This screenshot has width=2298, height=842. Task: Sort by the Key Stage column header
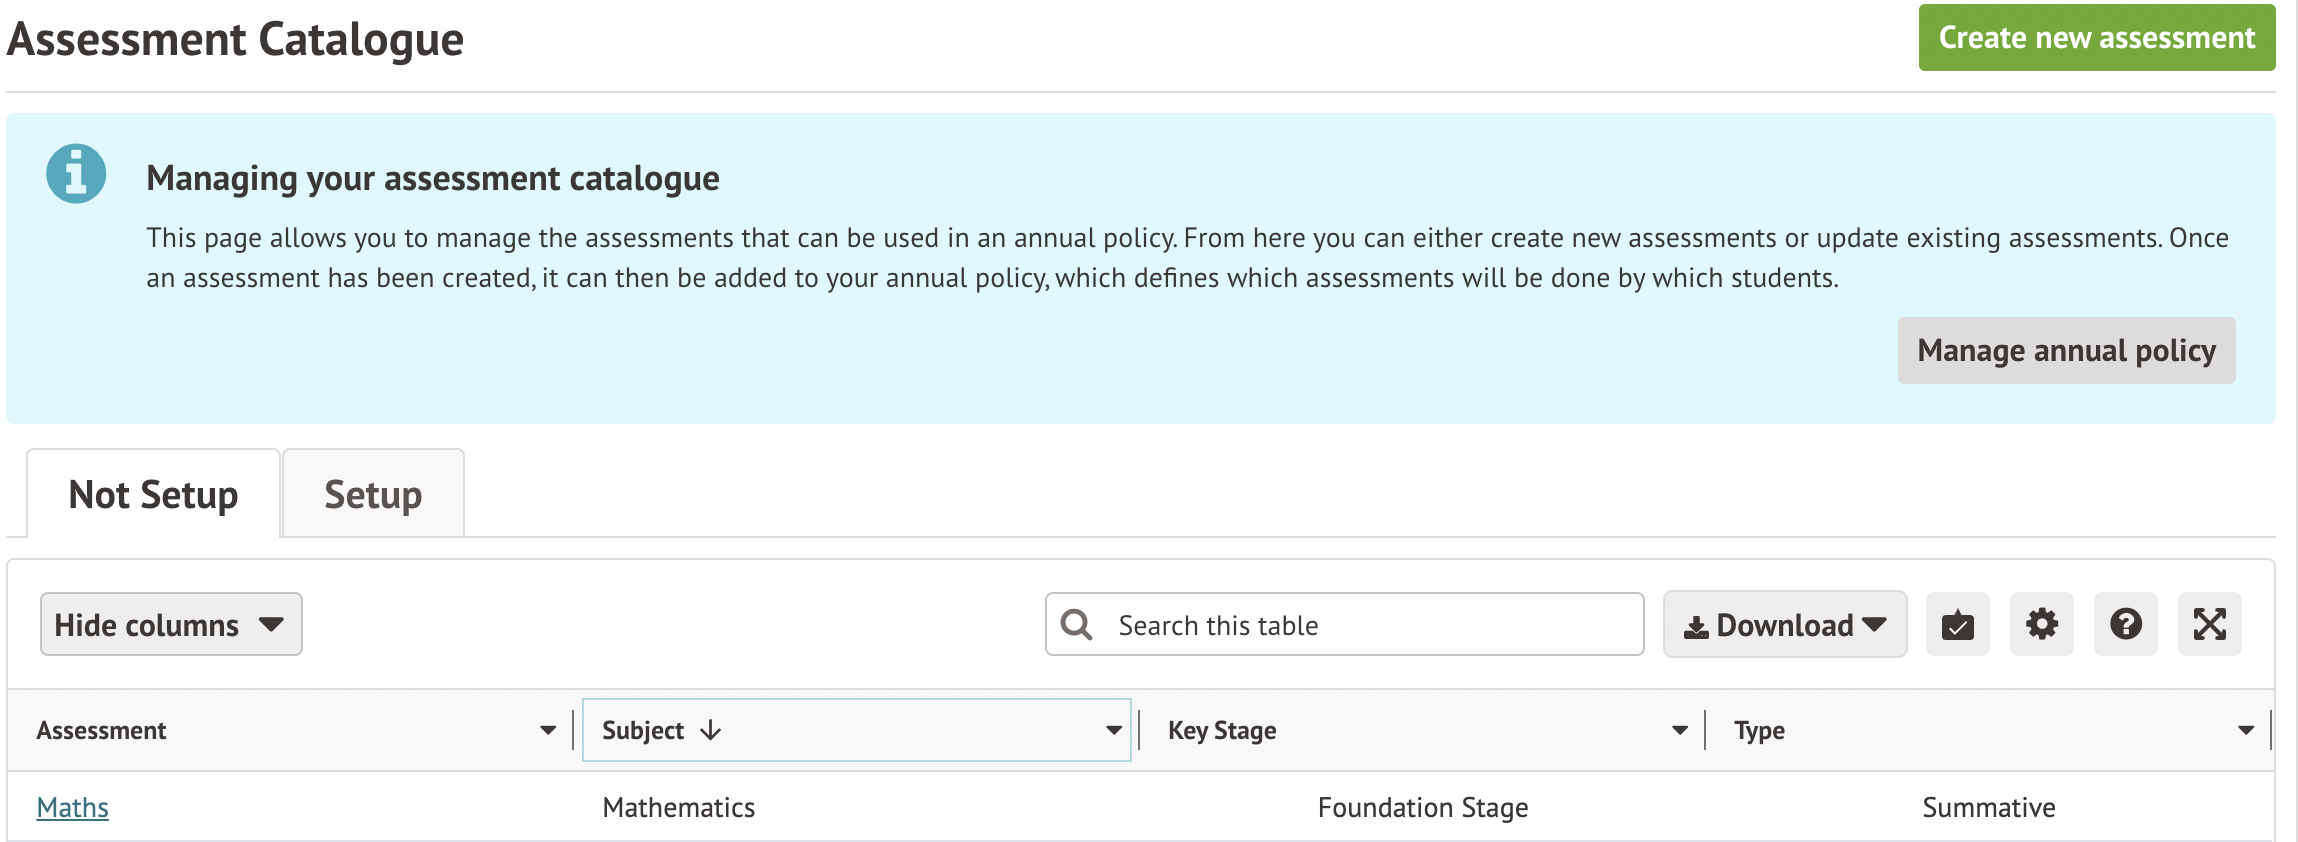click(x=1222, y=731)
